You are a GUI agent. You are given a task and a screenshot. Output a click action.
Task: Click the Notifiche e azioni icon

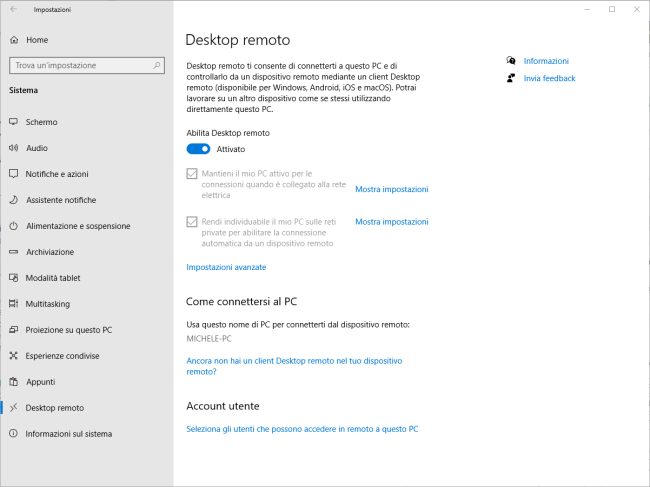14,174
